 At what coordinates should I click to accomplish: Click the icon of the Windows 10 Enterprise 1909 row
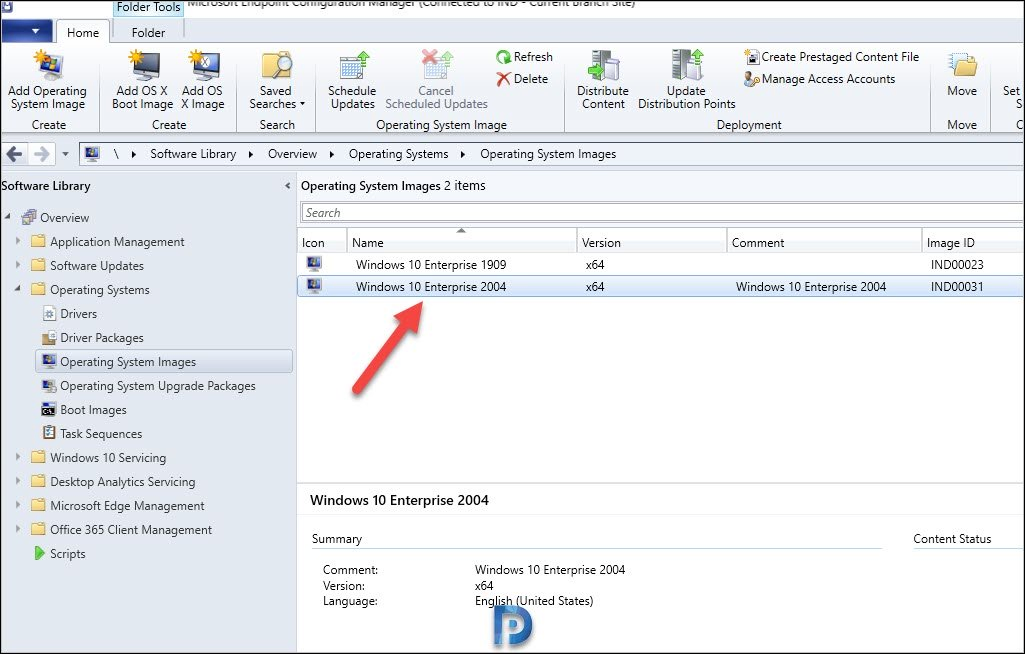pos(314,264)
